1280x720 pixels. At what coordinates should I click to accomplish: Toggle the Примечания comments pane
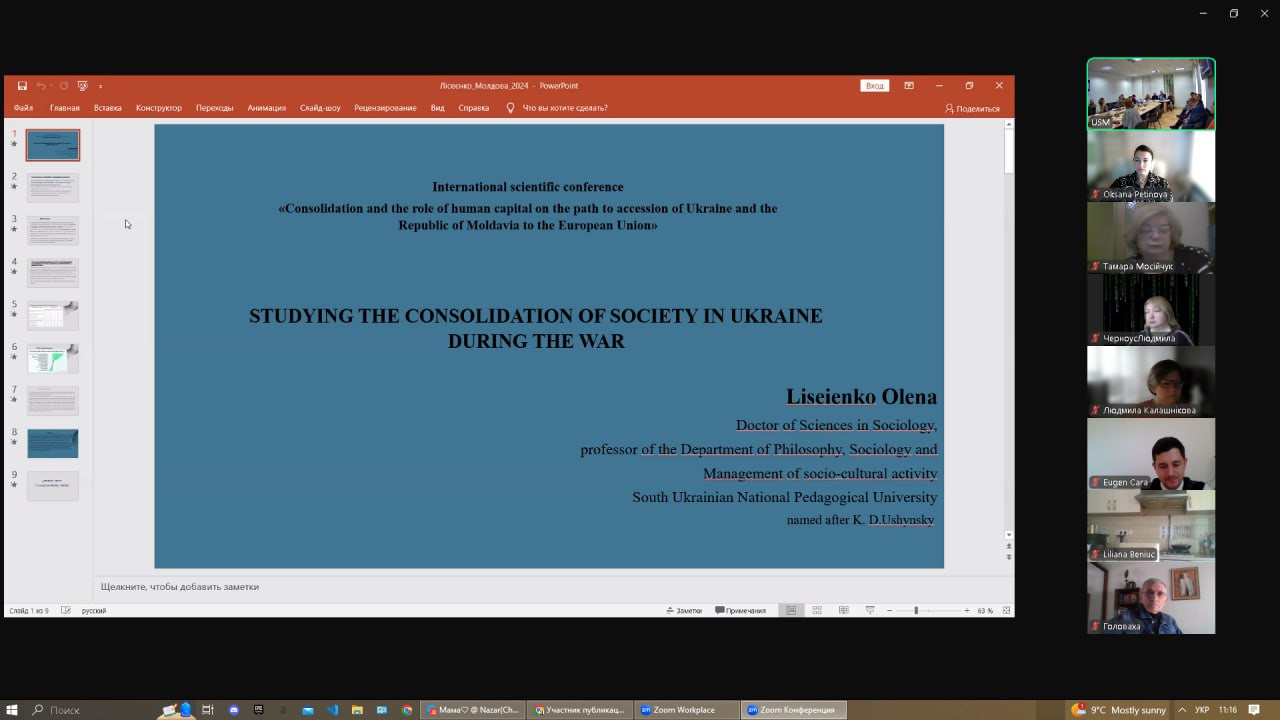pyautogui.click(x=741, y=610)
